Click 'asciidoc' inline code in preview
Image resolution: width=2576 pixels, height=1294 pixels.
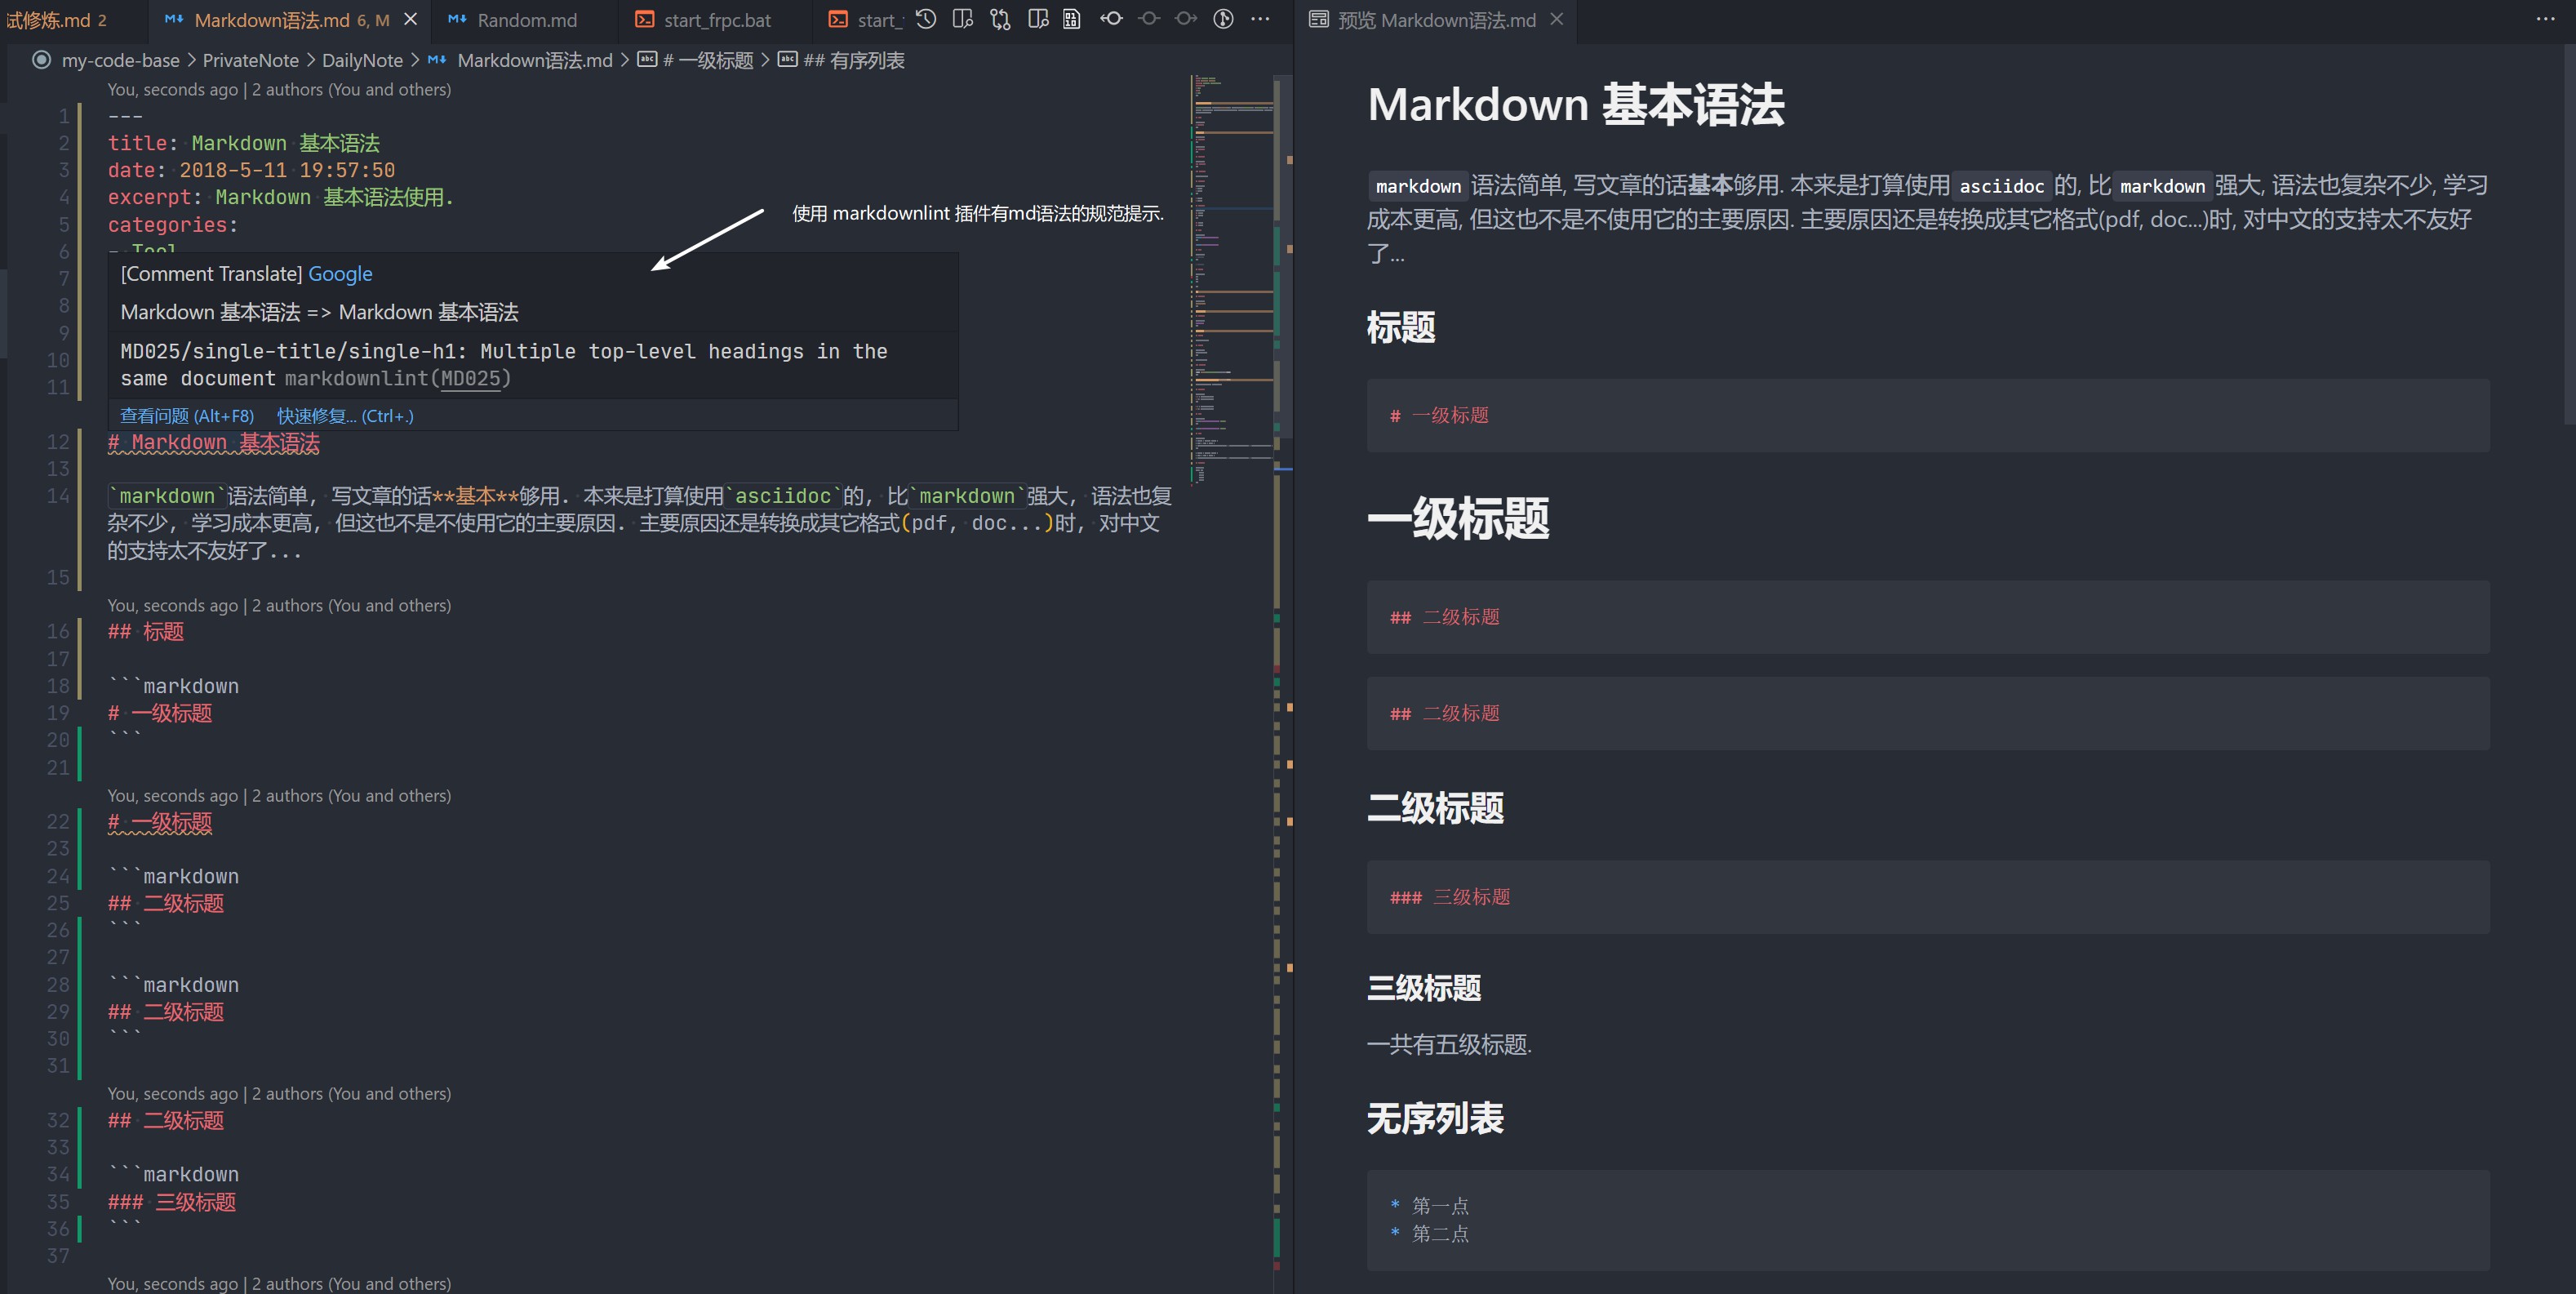pos(2002,186)
